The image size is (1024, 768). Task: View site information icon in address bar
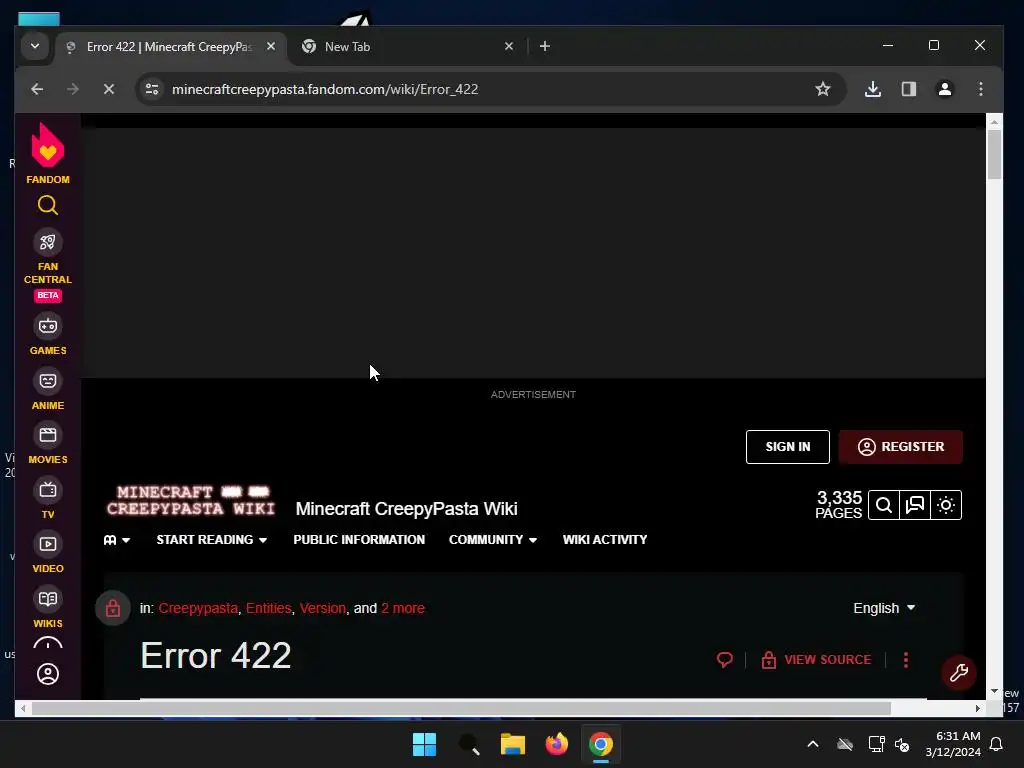coord(152,89)
